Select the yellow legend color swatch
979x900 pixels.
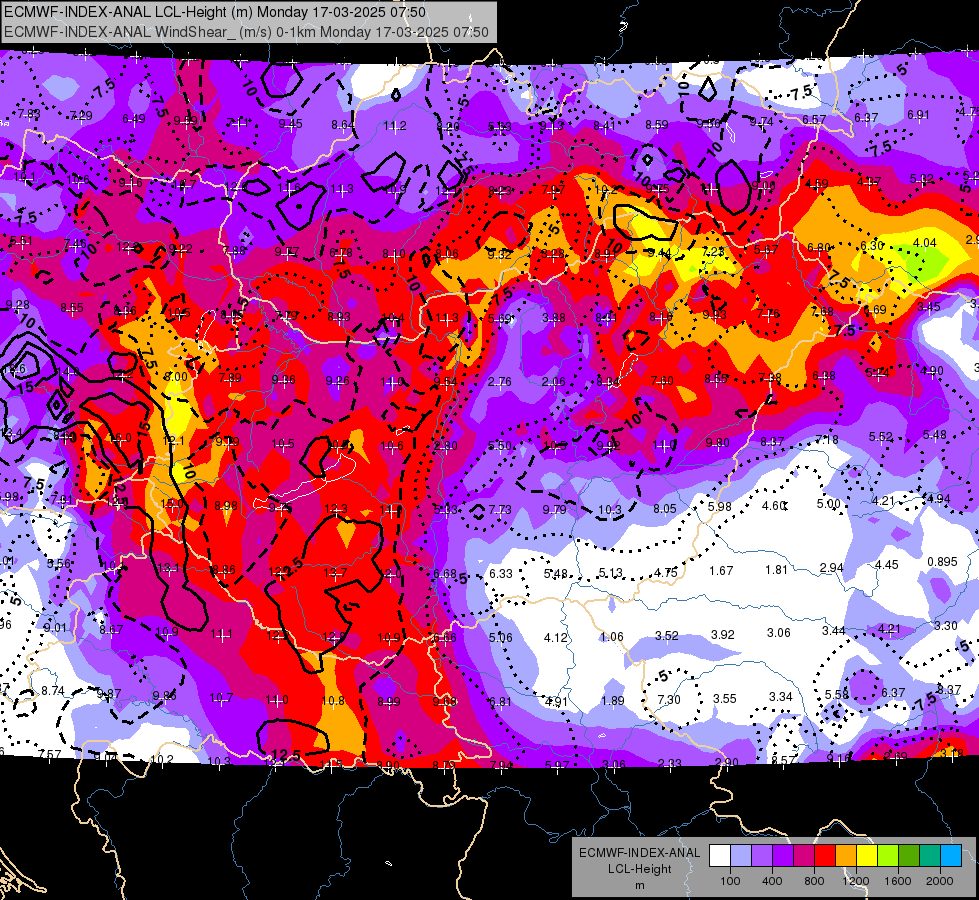pos(867,855)
